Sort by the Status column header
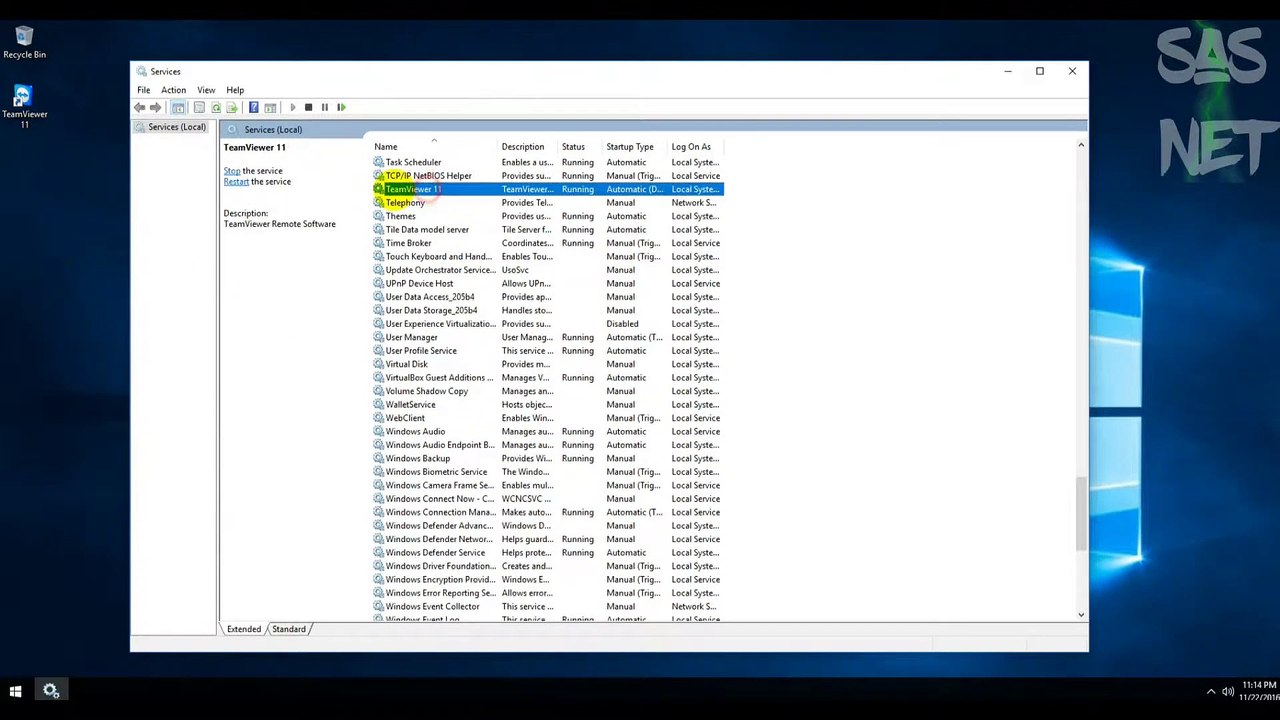The height and width of the screenshot is (720, 1280). pyautogui.click(x=581, y=147)
